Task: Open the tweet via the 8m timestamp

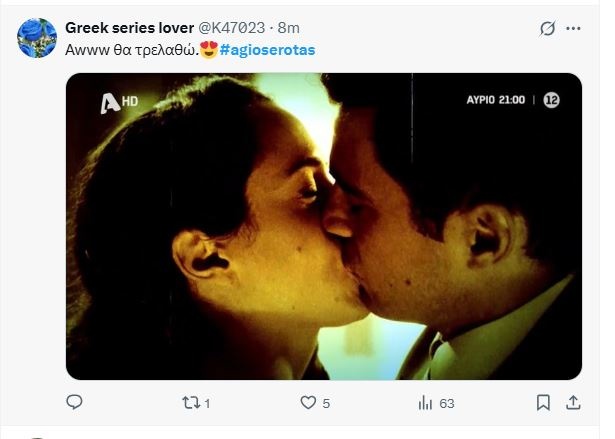Action: pos(289,27)
